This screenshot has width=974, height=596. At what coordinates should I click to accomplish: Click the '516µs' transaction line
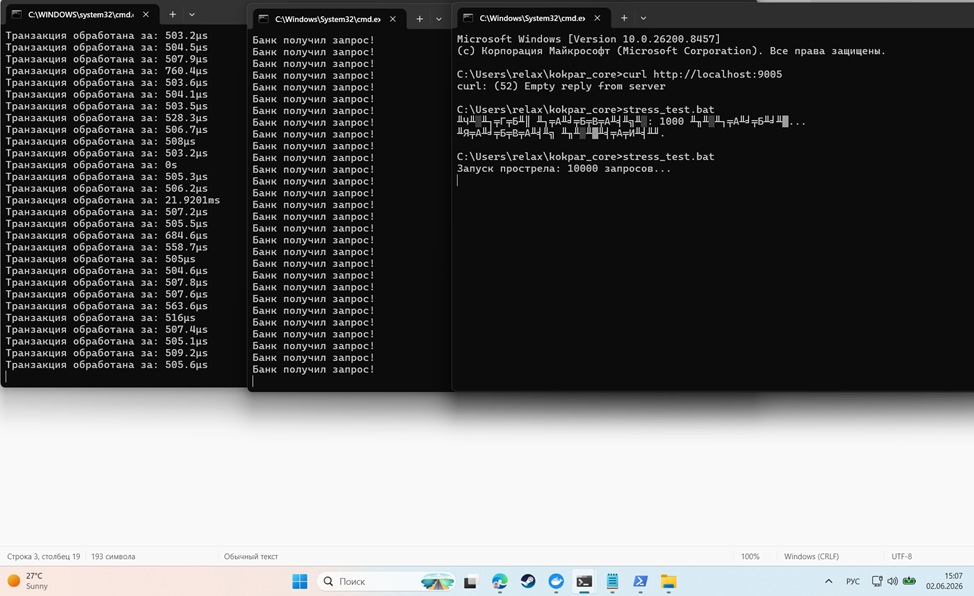(x=101, y=318)
